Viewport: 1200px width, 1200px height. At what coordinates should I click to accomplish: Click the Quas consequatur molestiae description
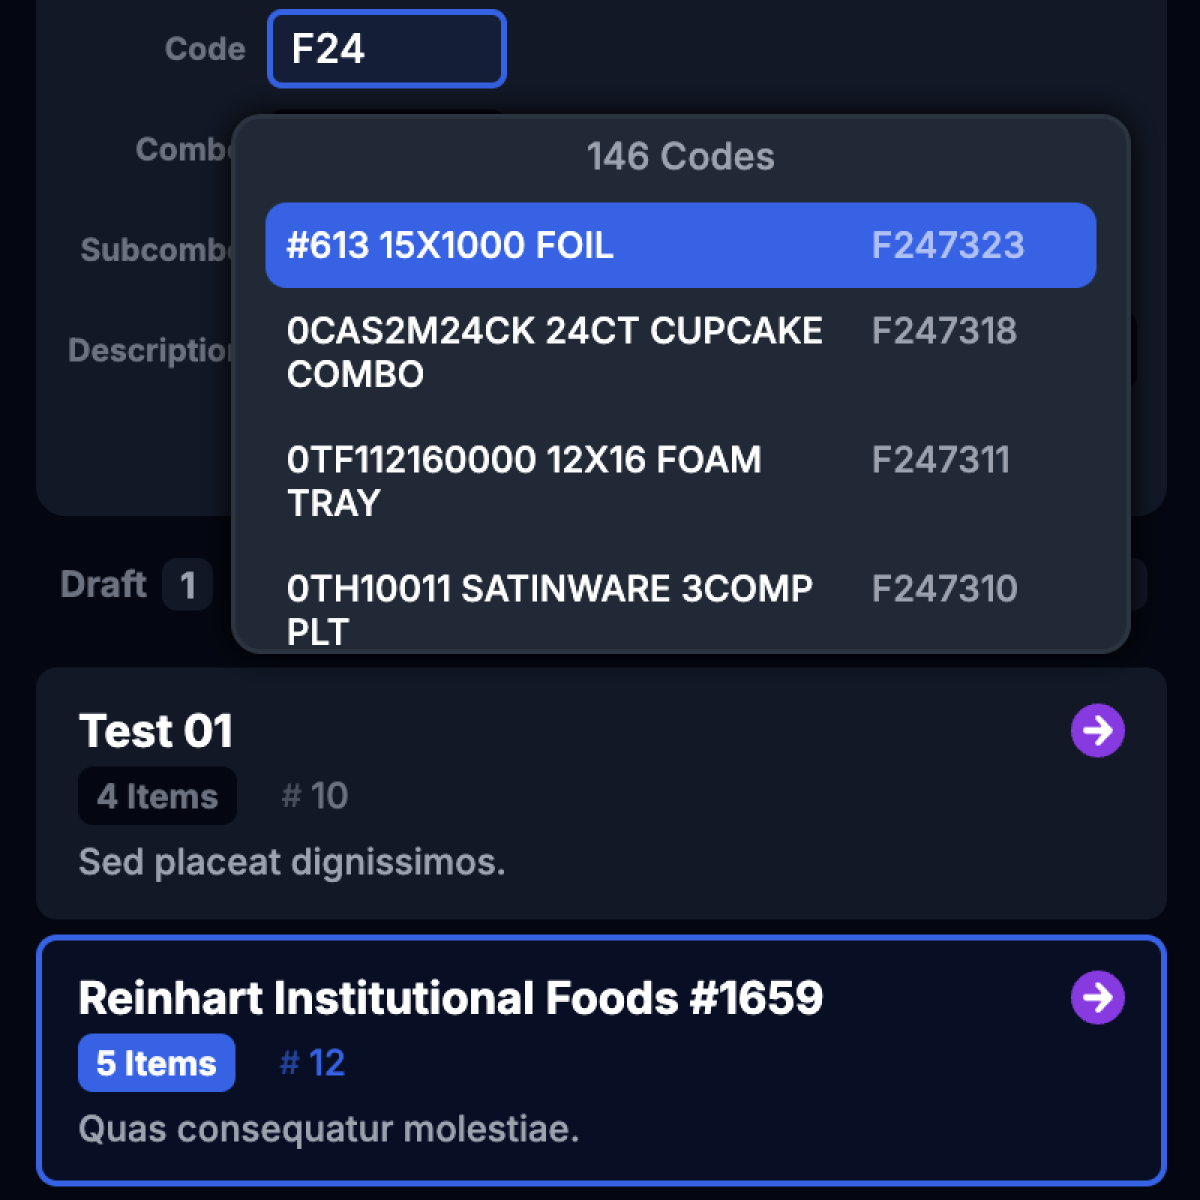pos(329,1129)
